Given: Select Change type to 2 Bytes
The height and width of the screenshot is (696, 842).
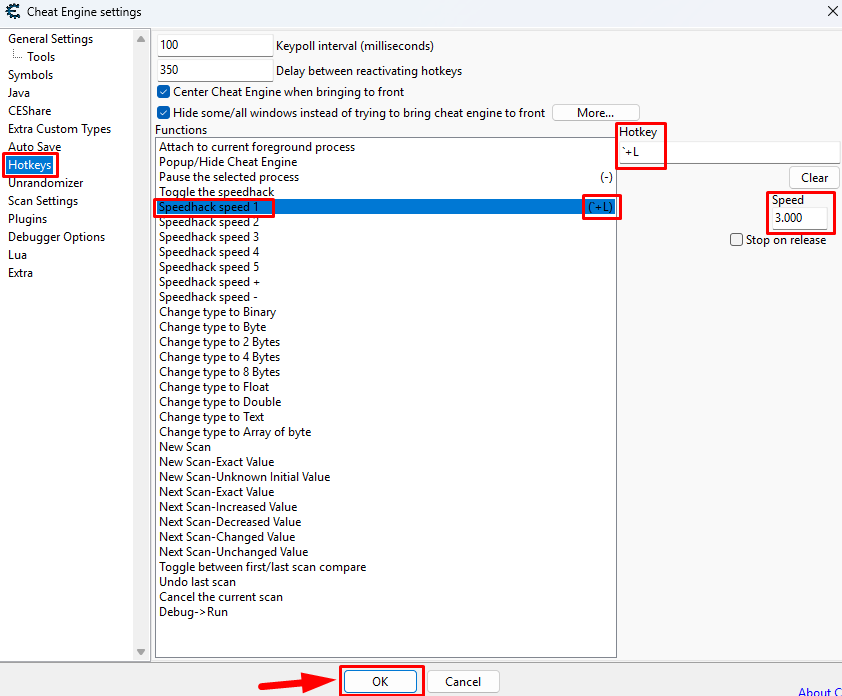Looking at the screenshot, I should click(x=386, y=342).
